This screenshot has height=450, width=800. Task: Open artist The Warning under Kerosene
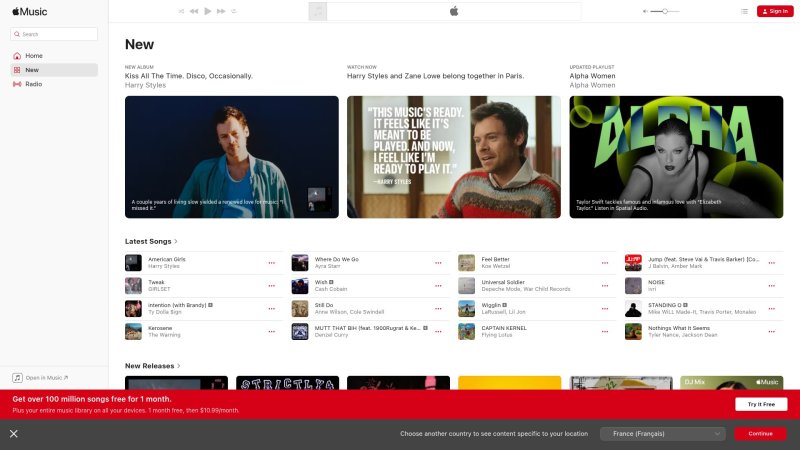(x=164, y=335)
